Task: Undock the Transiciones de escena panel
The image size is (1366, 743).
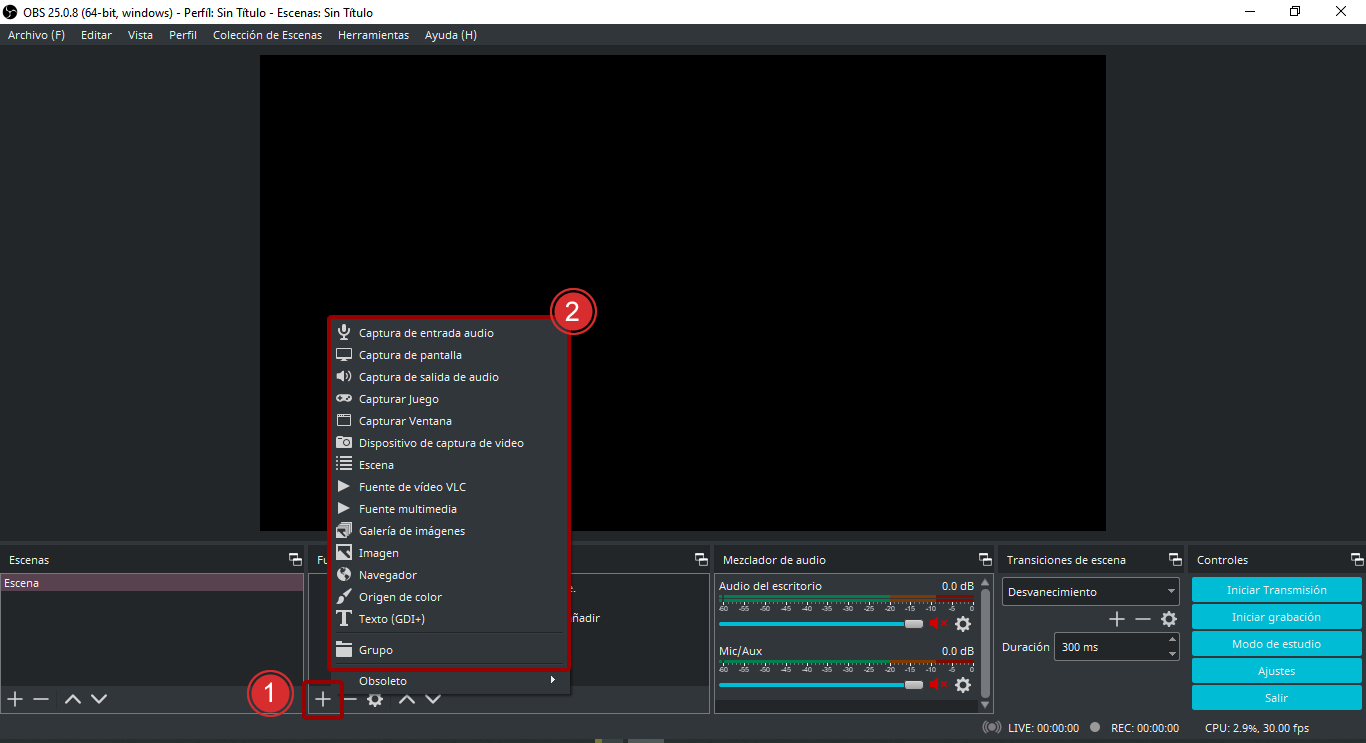Action: [x=1175, y=560]
